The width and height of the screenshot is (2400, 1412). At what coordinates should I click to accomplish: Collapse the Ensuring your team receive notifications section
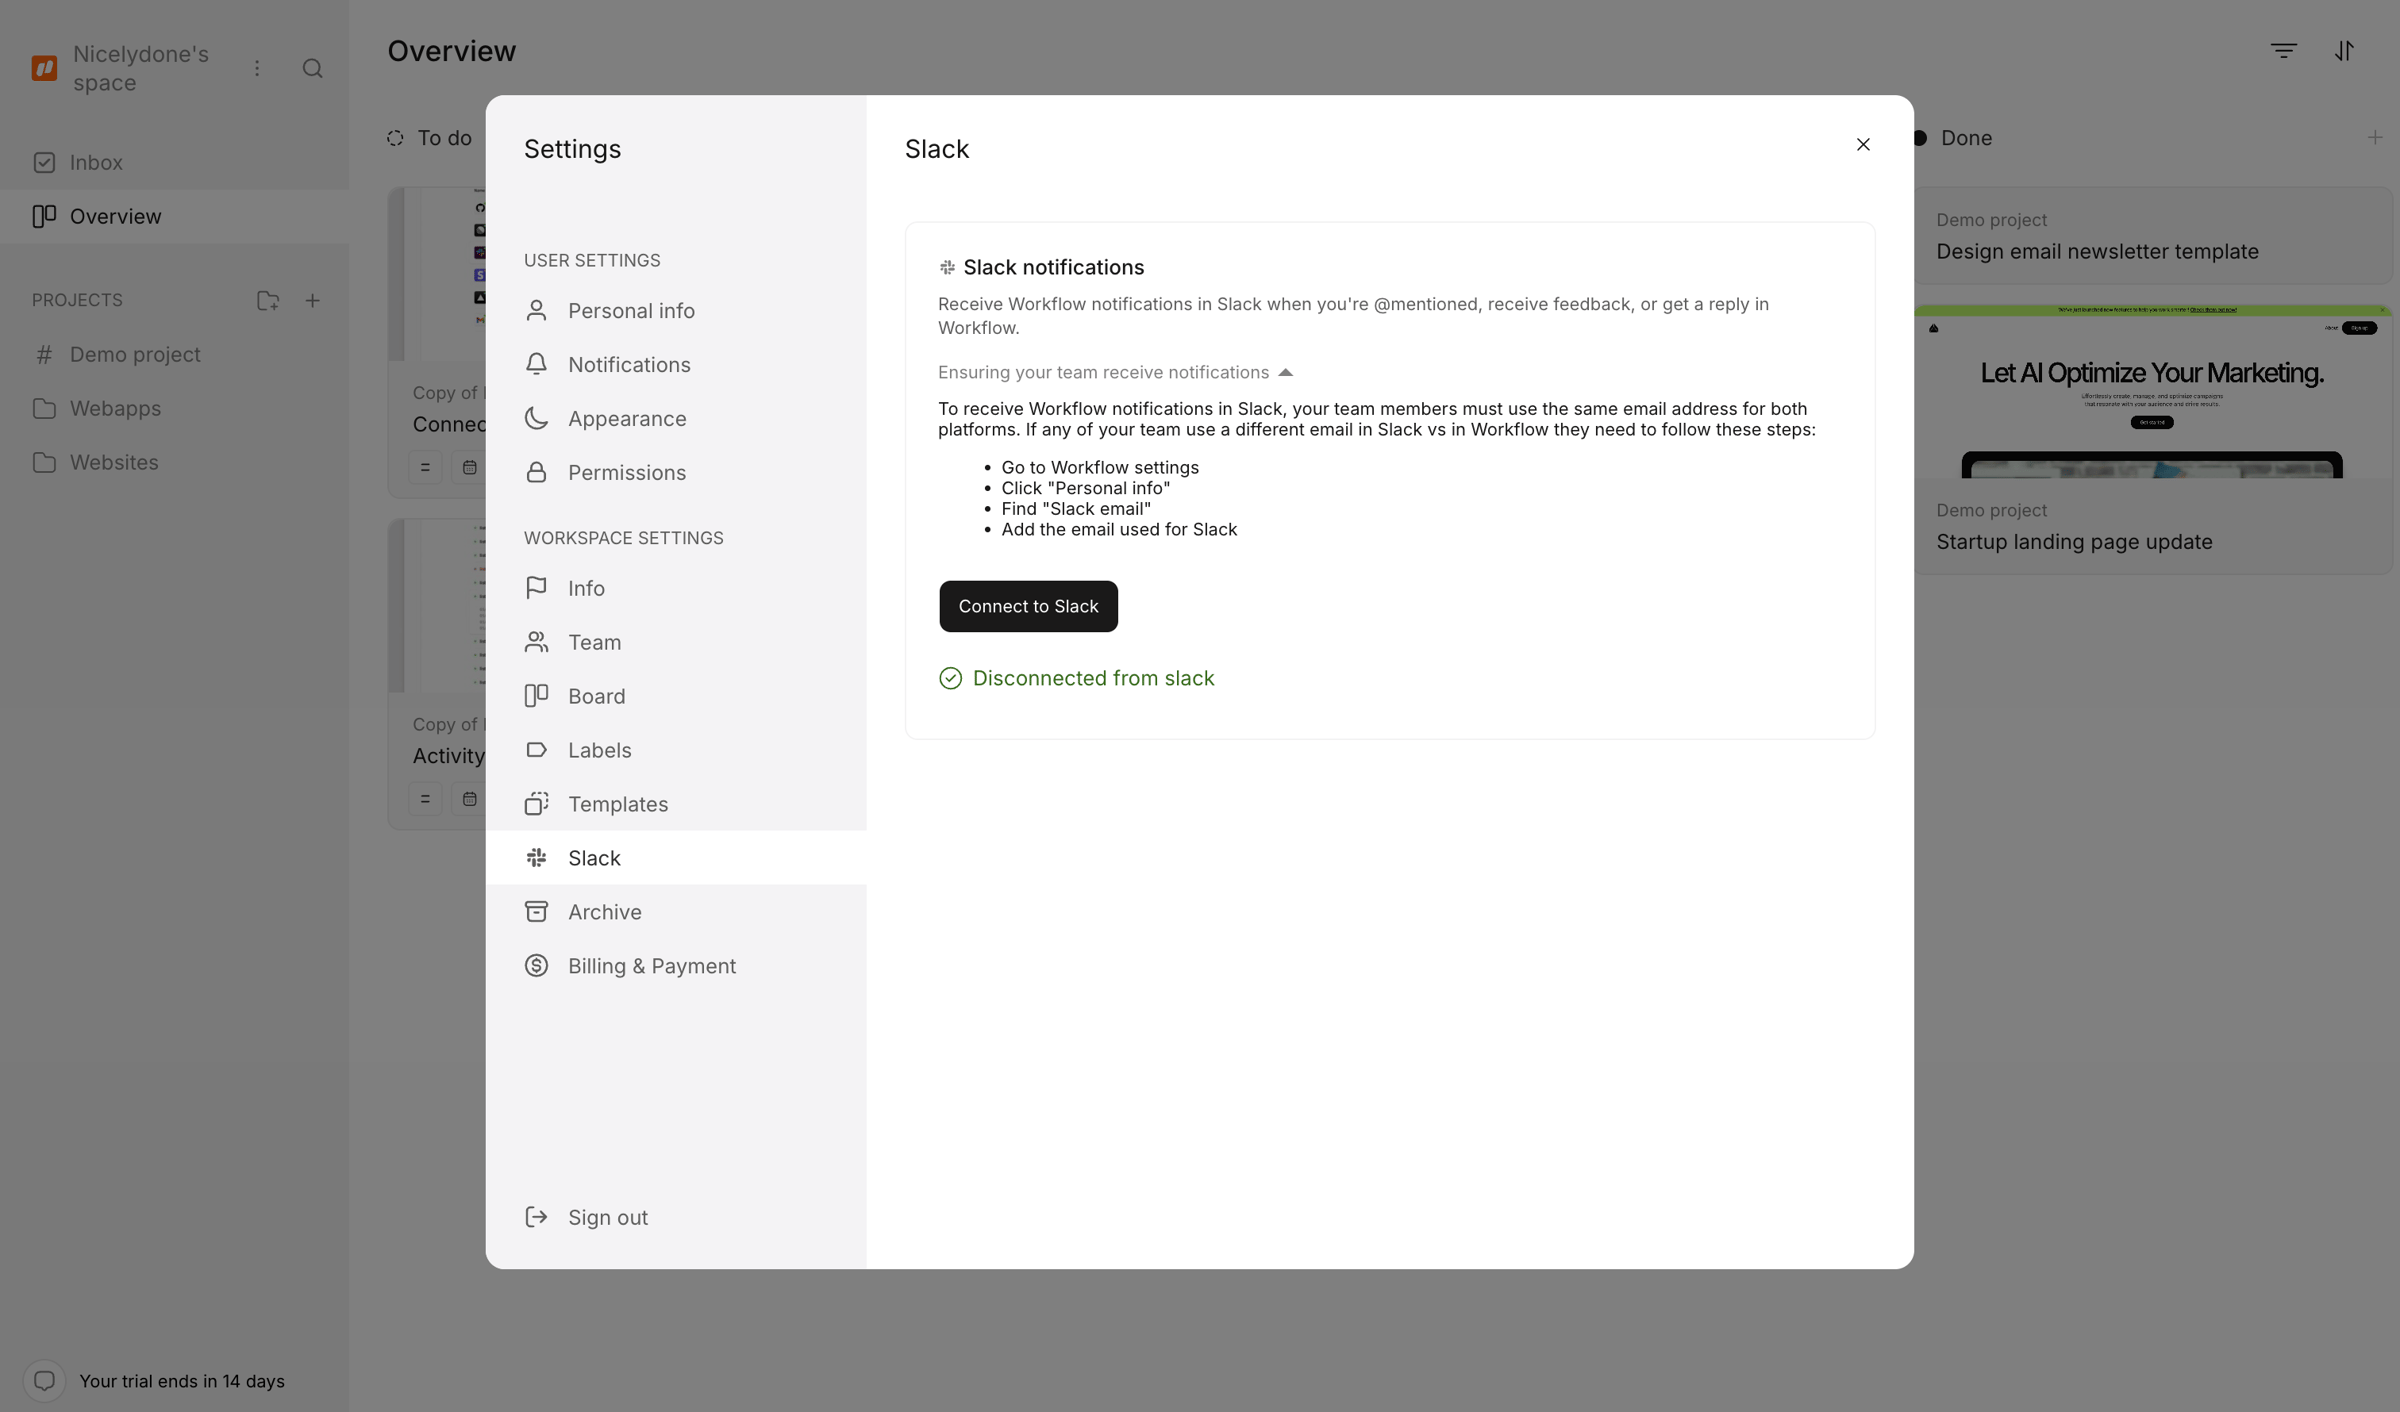tap(1115, 372)
